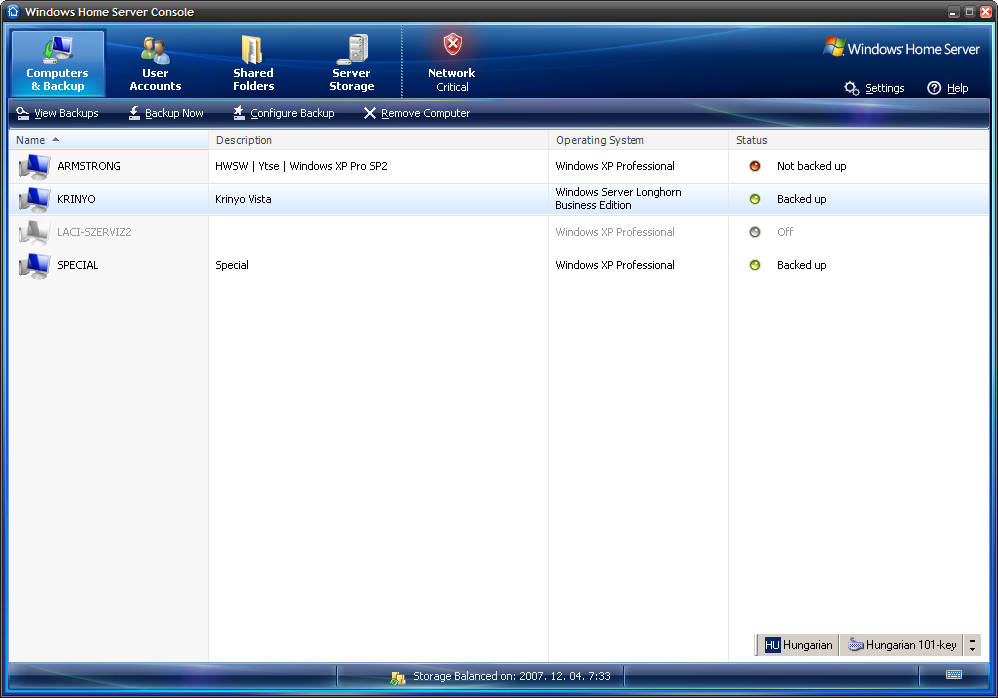The image size is (998, 698).
Task: Click green status dot for SPECIAL
Action: tap(755, 265)
